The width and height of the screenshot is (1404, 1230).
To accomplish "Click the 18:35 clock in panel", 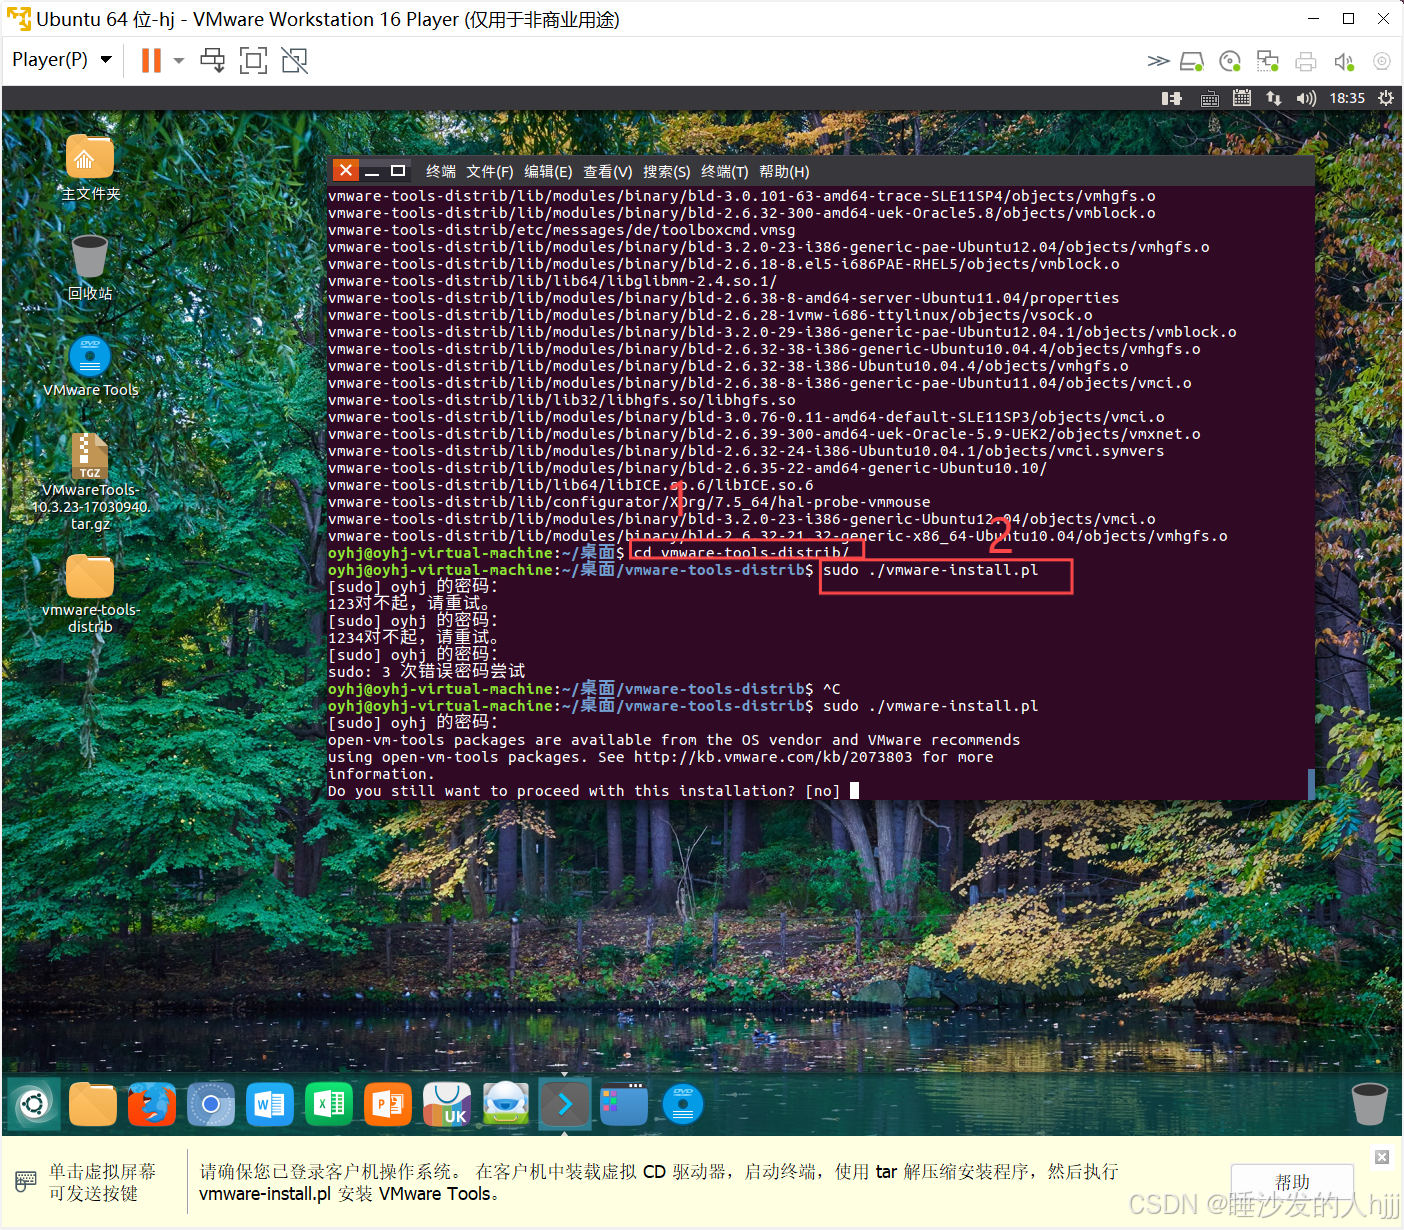I will [x=1347, y=98].
